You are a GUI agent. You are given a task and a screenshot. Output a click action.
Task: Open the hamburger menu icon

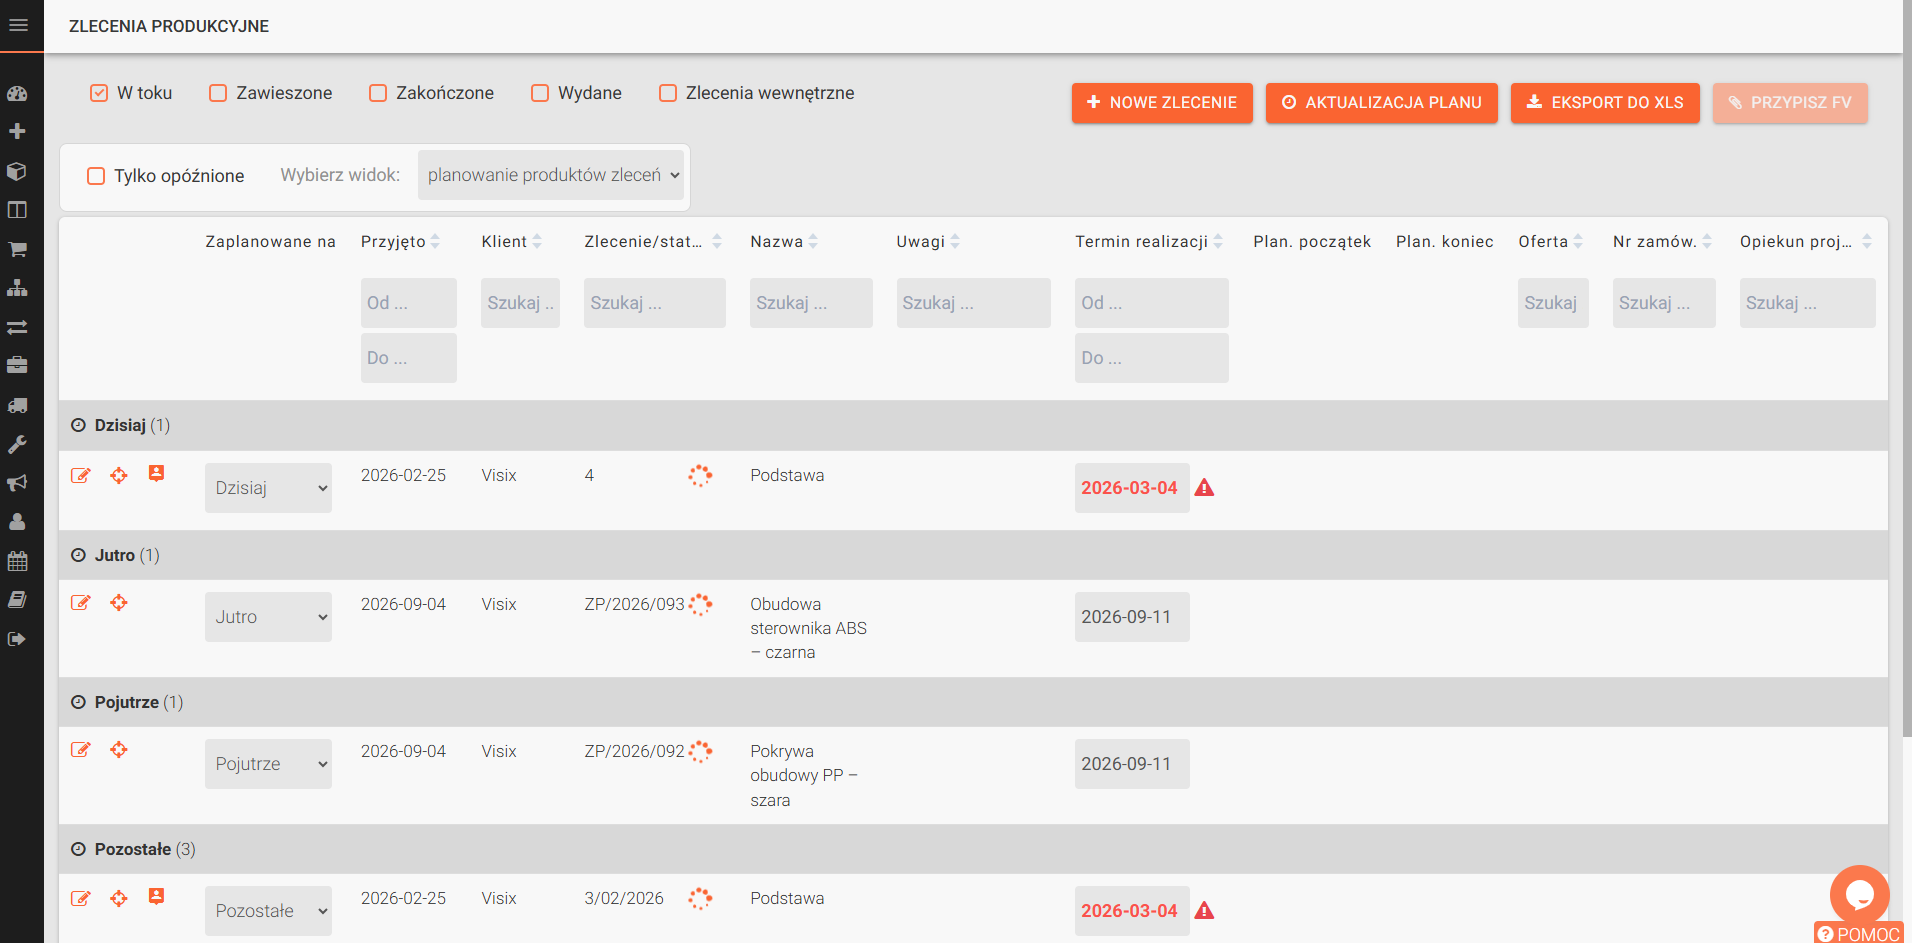click(18, 25)
